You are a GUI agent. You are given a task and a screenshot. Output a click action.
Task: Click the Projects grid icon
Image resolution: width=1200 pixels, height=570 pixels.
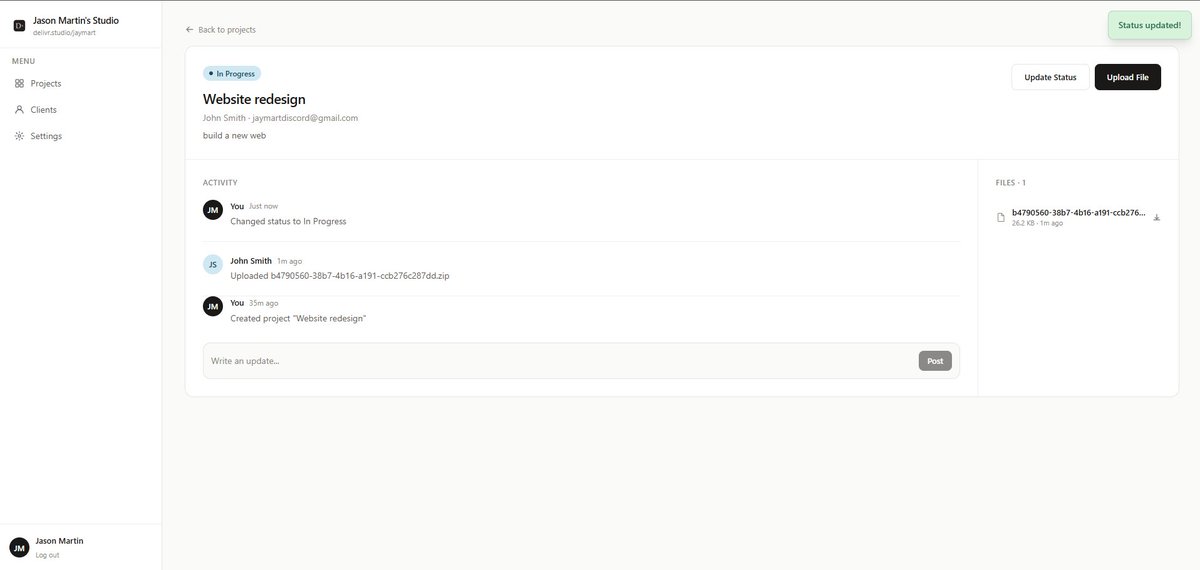pos(19,83)
